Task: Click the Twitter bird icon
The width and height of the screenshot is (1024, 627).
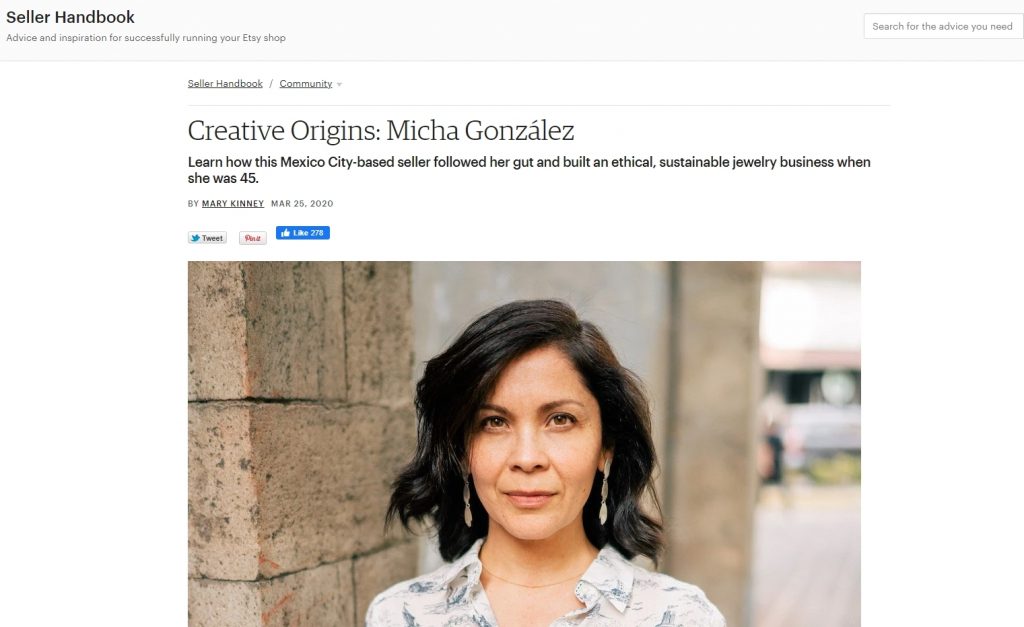Action: coord(195,238)
